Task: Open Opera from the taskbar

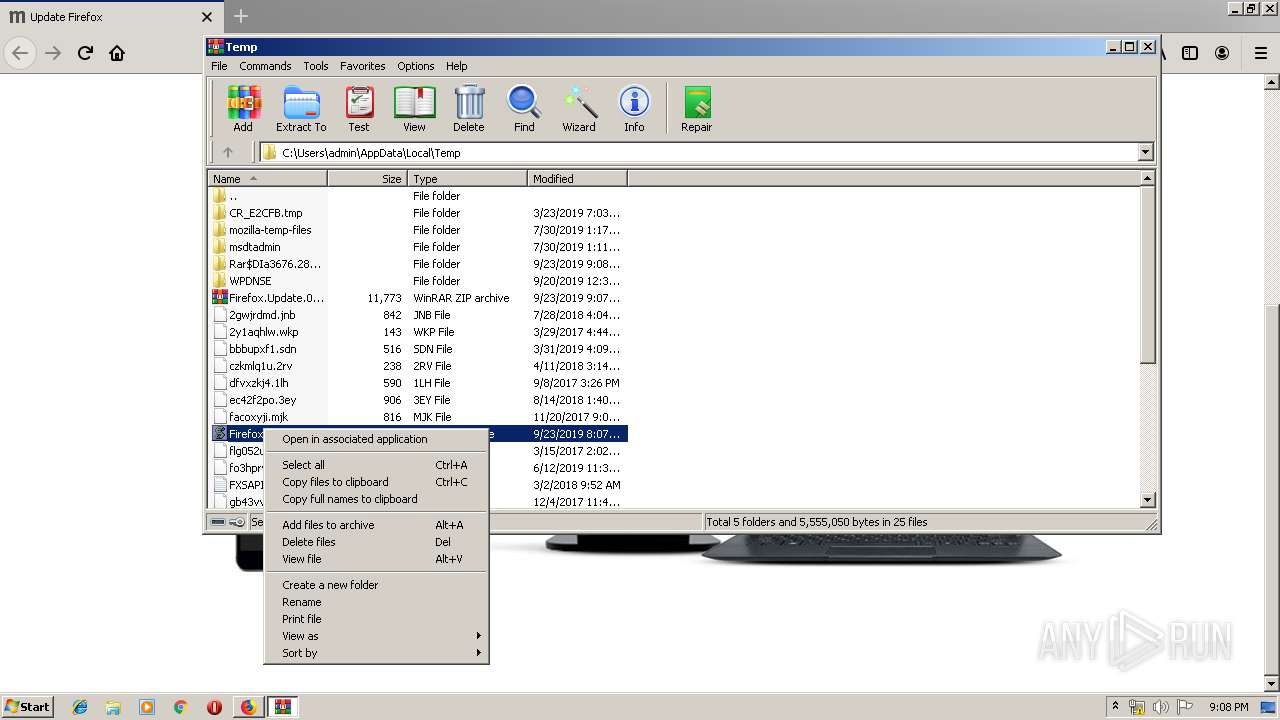Action: click(x=214, y=707)
